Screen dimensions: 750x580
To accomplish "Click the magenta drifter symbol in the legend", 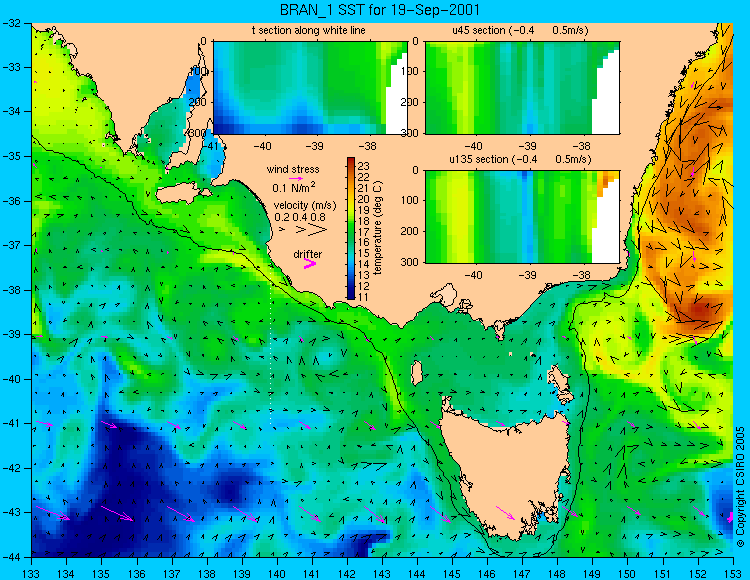I will tap(310, 264).
